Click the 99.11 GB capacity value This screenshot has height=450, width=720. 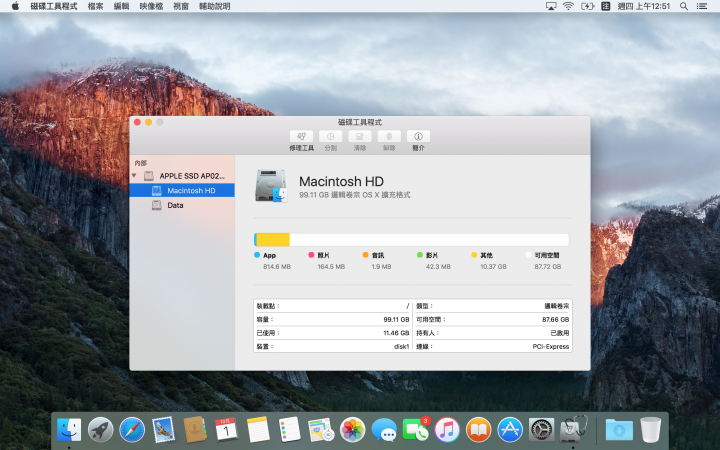click(x=396, y=320)
